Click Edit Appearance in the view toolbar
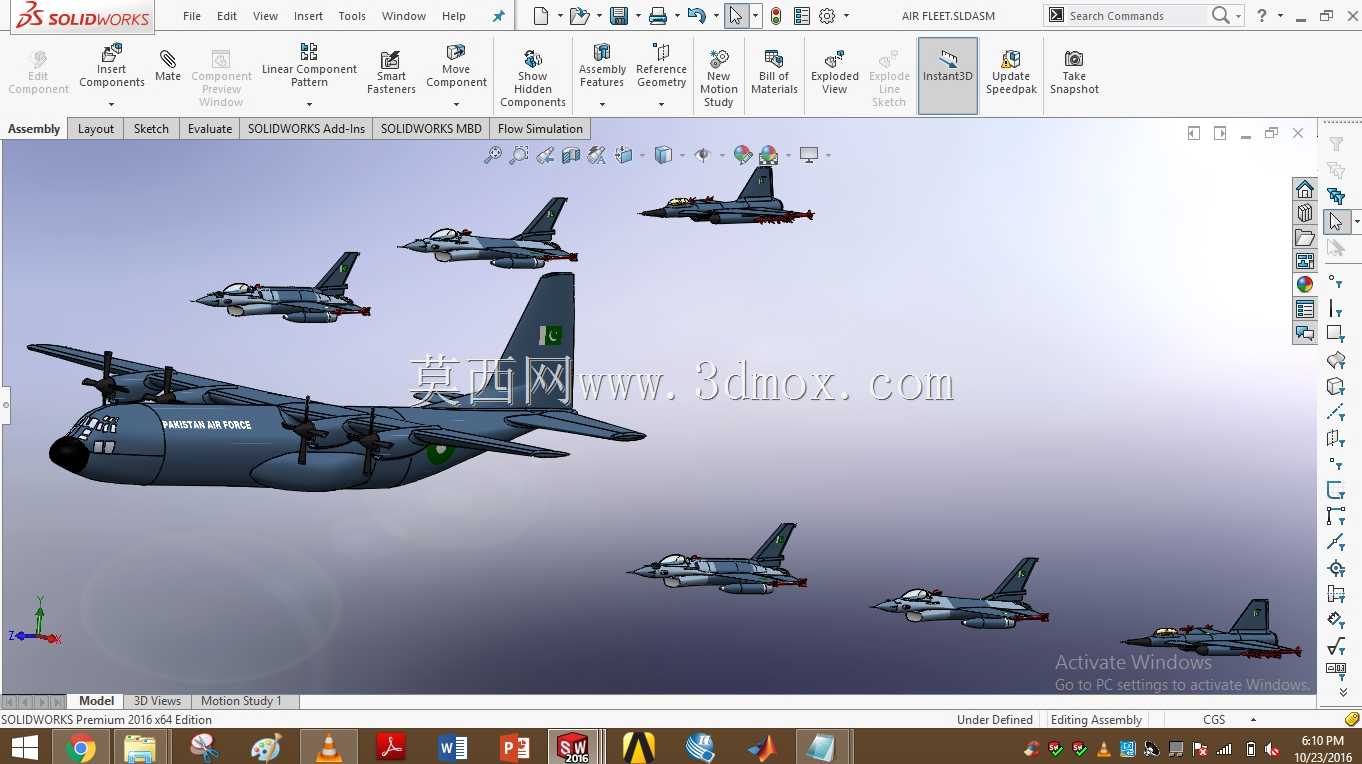Screen dimensions: 1362x764 coord(742,155)
